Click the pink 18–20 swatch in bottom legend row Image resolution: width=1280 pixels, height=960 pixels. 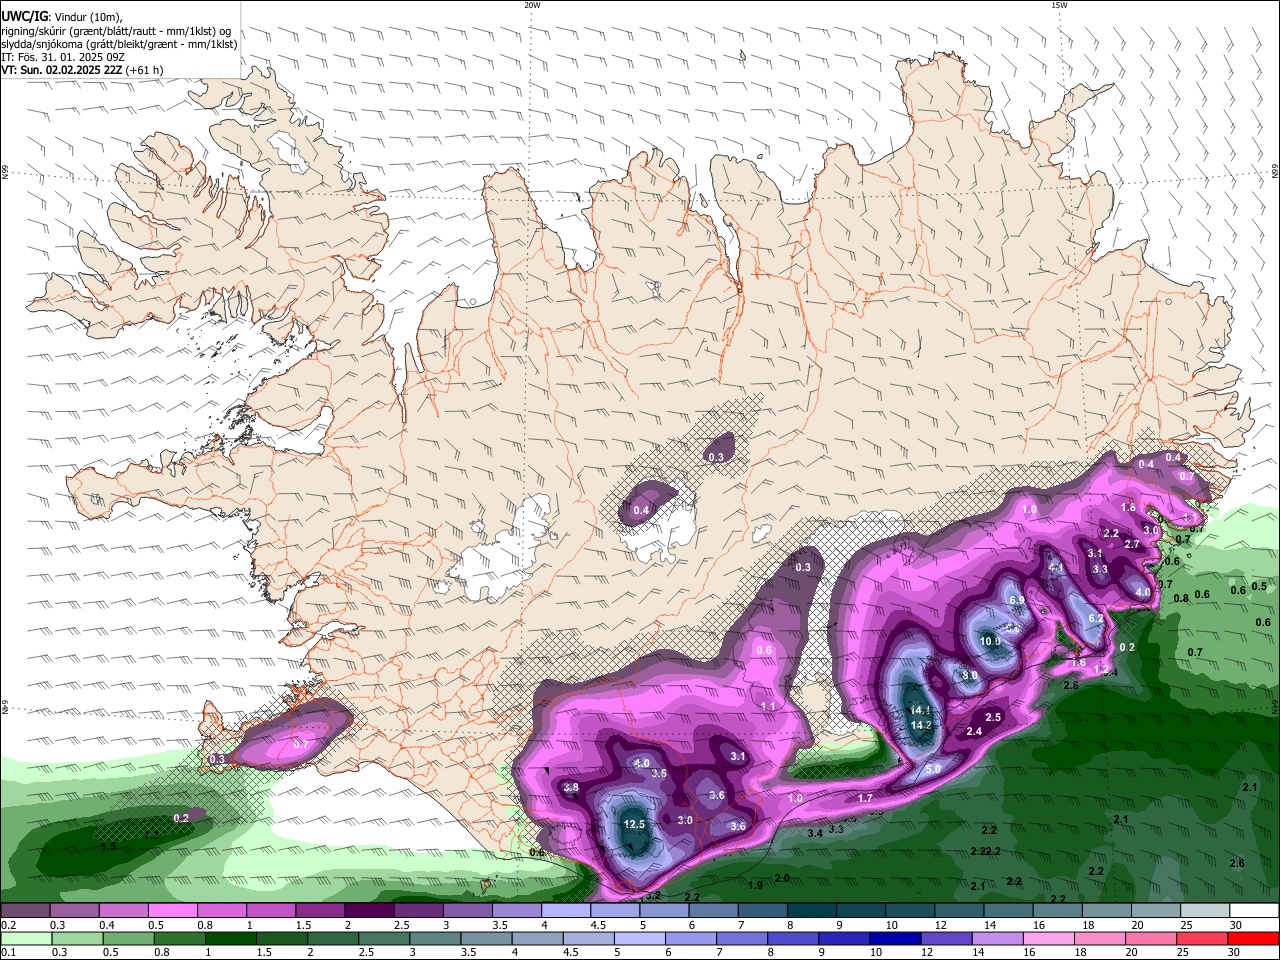[1101, 938]
